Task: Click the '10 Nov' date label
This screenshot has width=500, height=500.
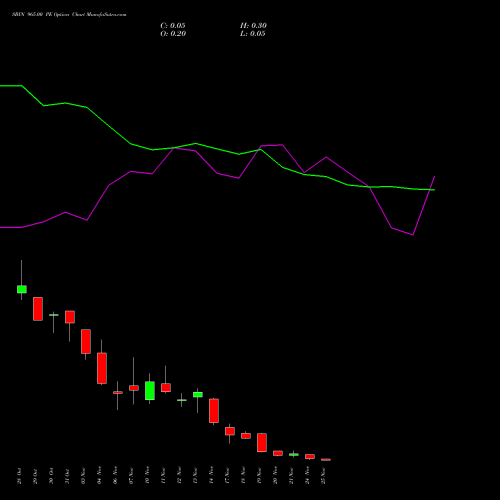Action: click(147, 476)
